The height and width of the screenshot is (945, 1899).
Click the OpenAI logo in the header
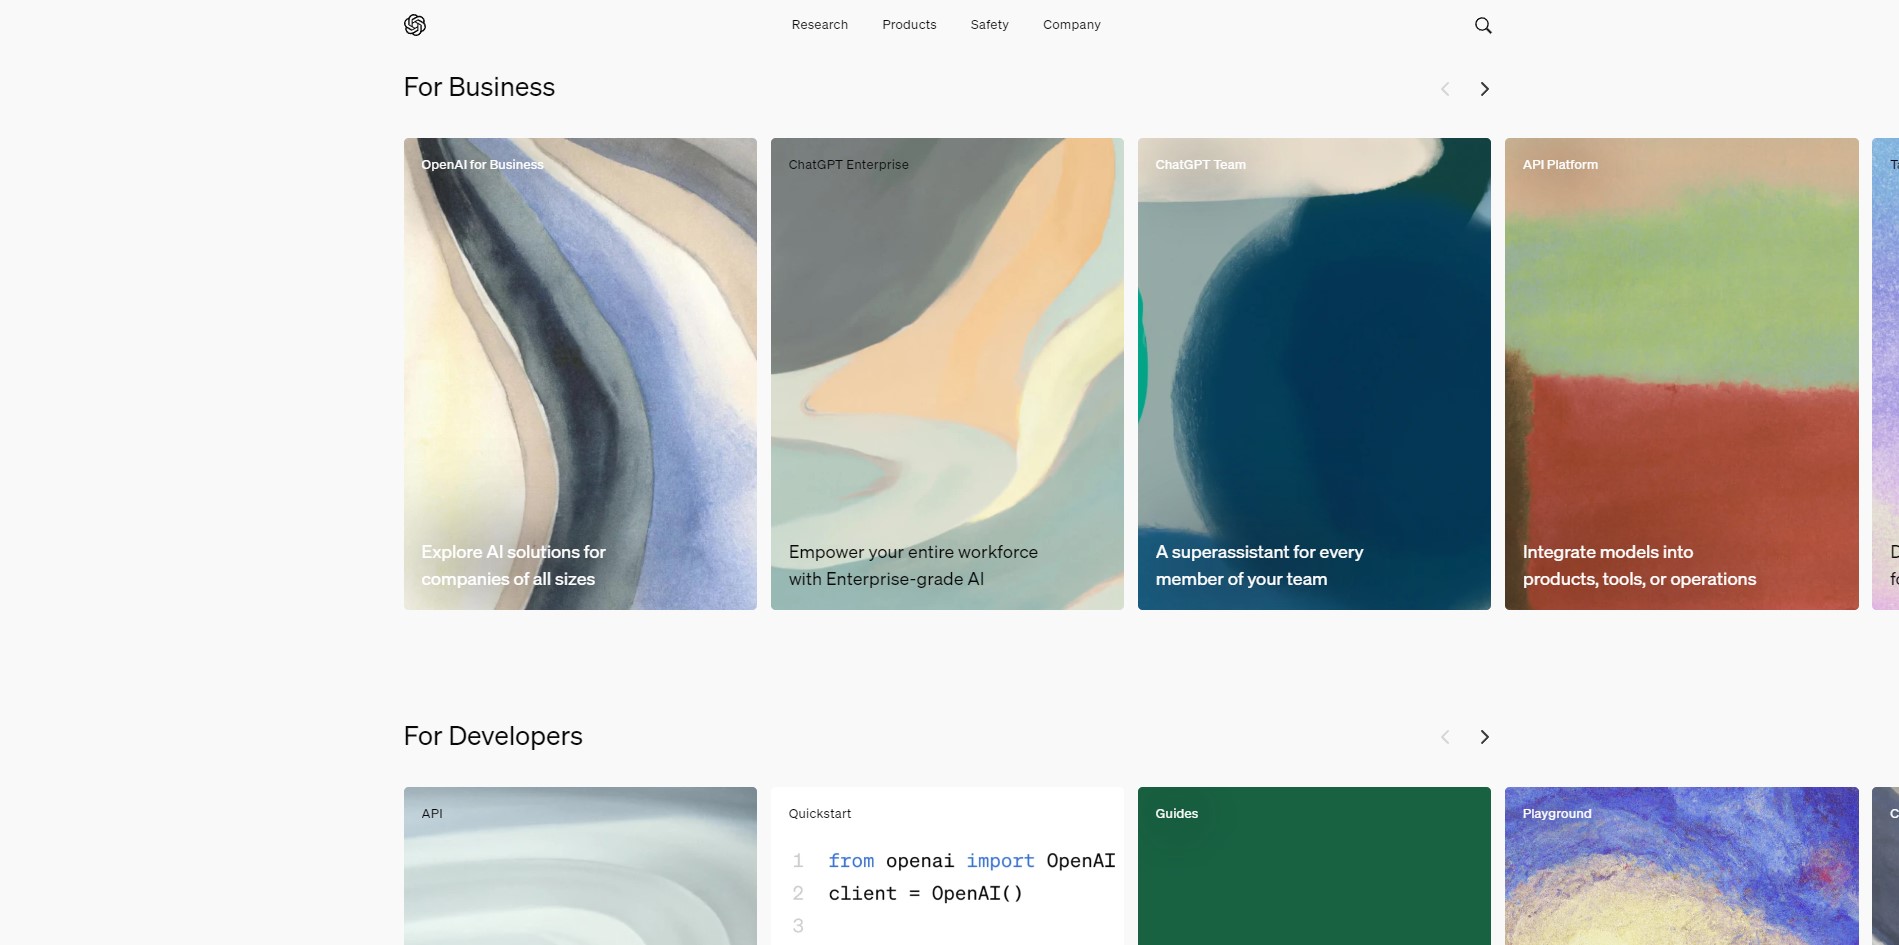[415, 25]
